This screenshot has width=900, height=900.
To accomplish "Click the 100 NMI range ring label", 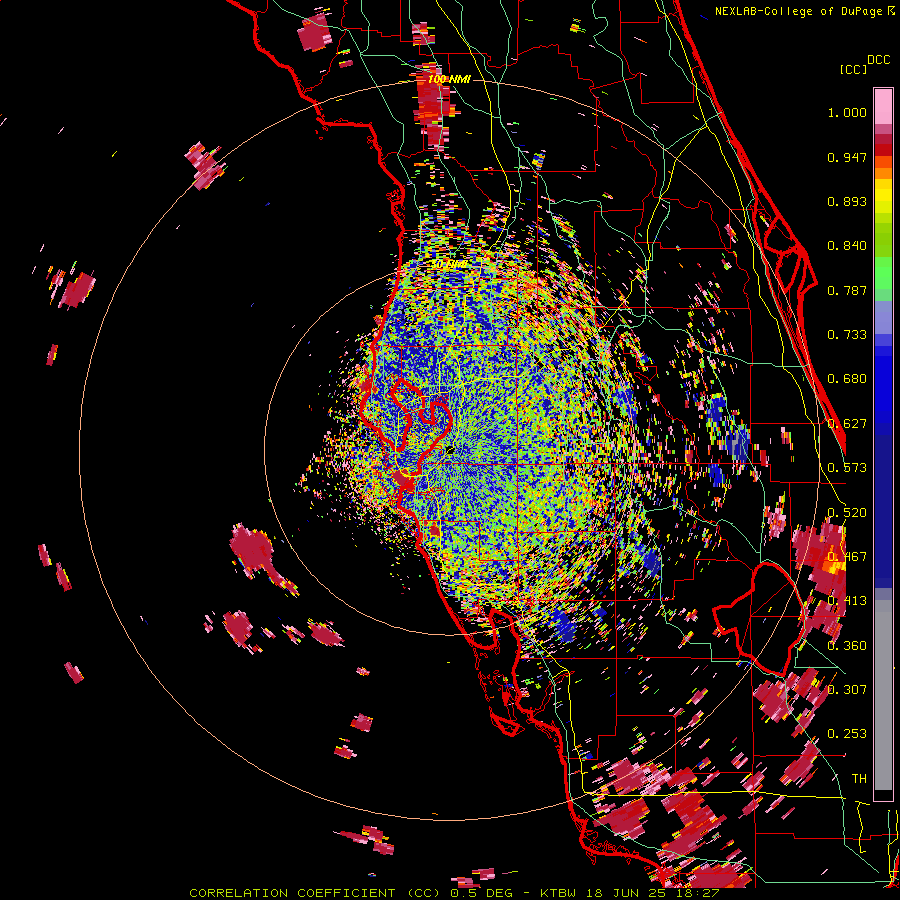I will click(x=449, y=79).
